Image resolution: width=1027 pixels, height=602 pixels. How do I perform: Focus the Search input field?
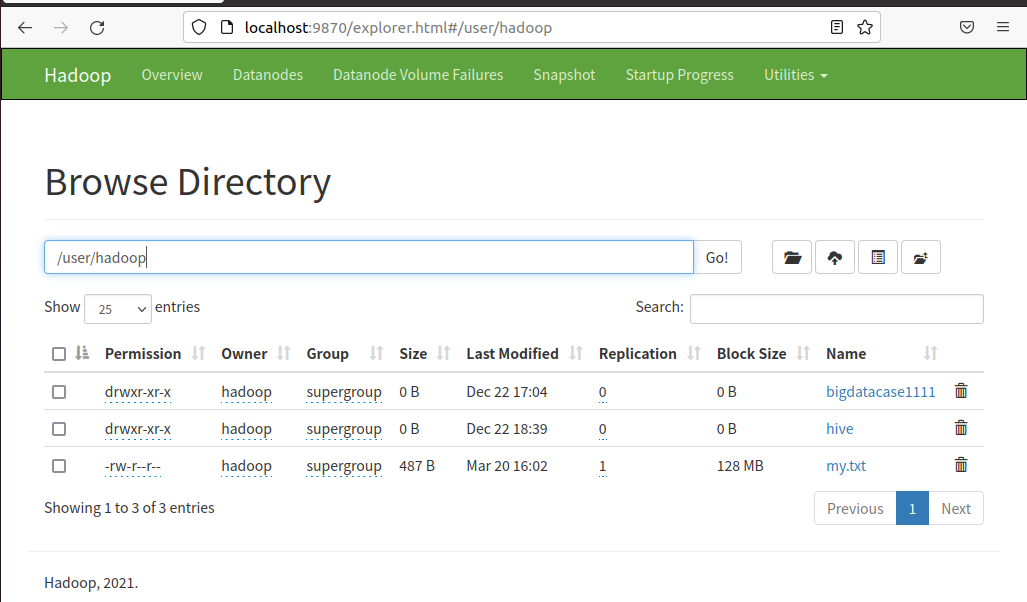(x=836, y=309)
